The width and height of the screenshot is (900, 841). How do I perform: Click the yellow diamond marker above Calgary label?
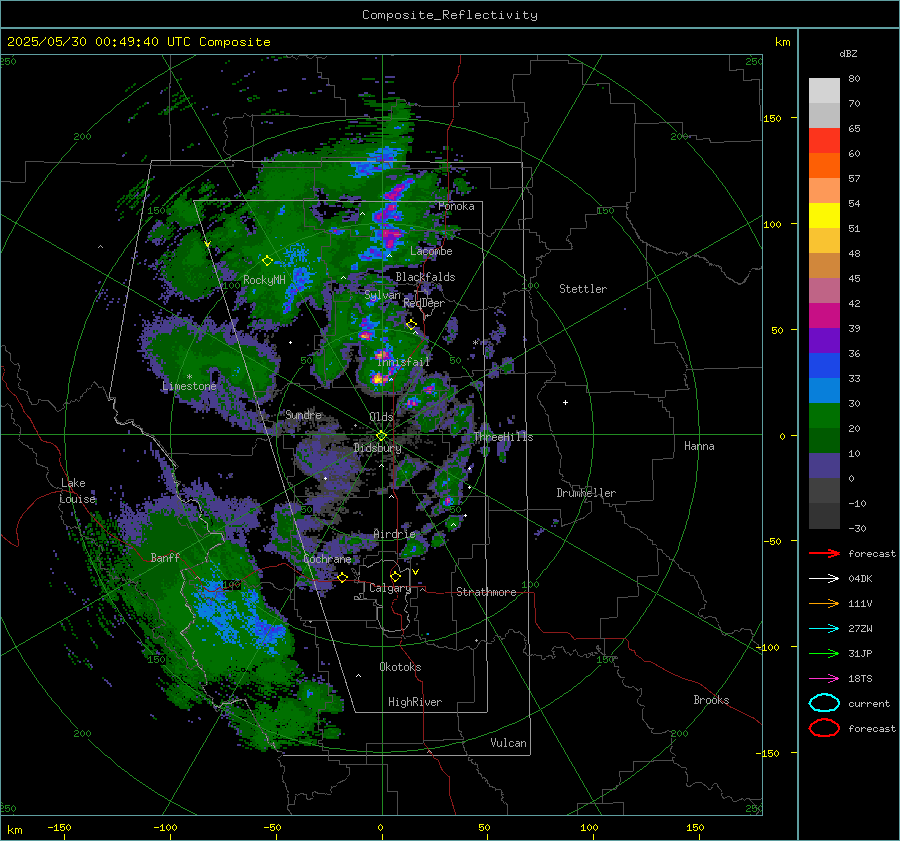coord(395,576)
